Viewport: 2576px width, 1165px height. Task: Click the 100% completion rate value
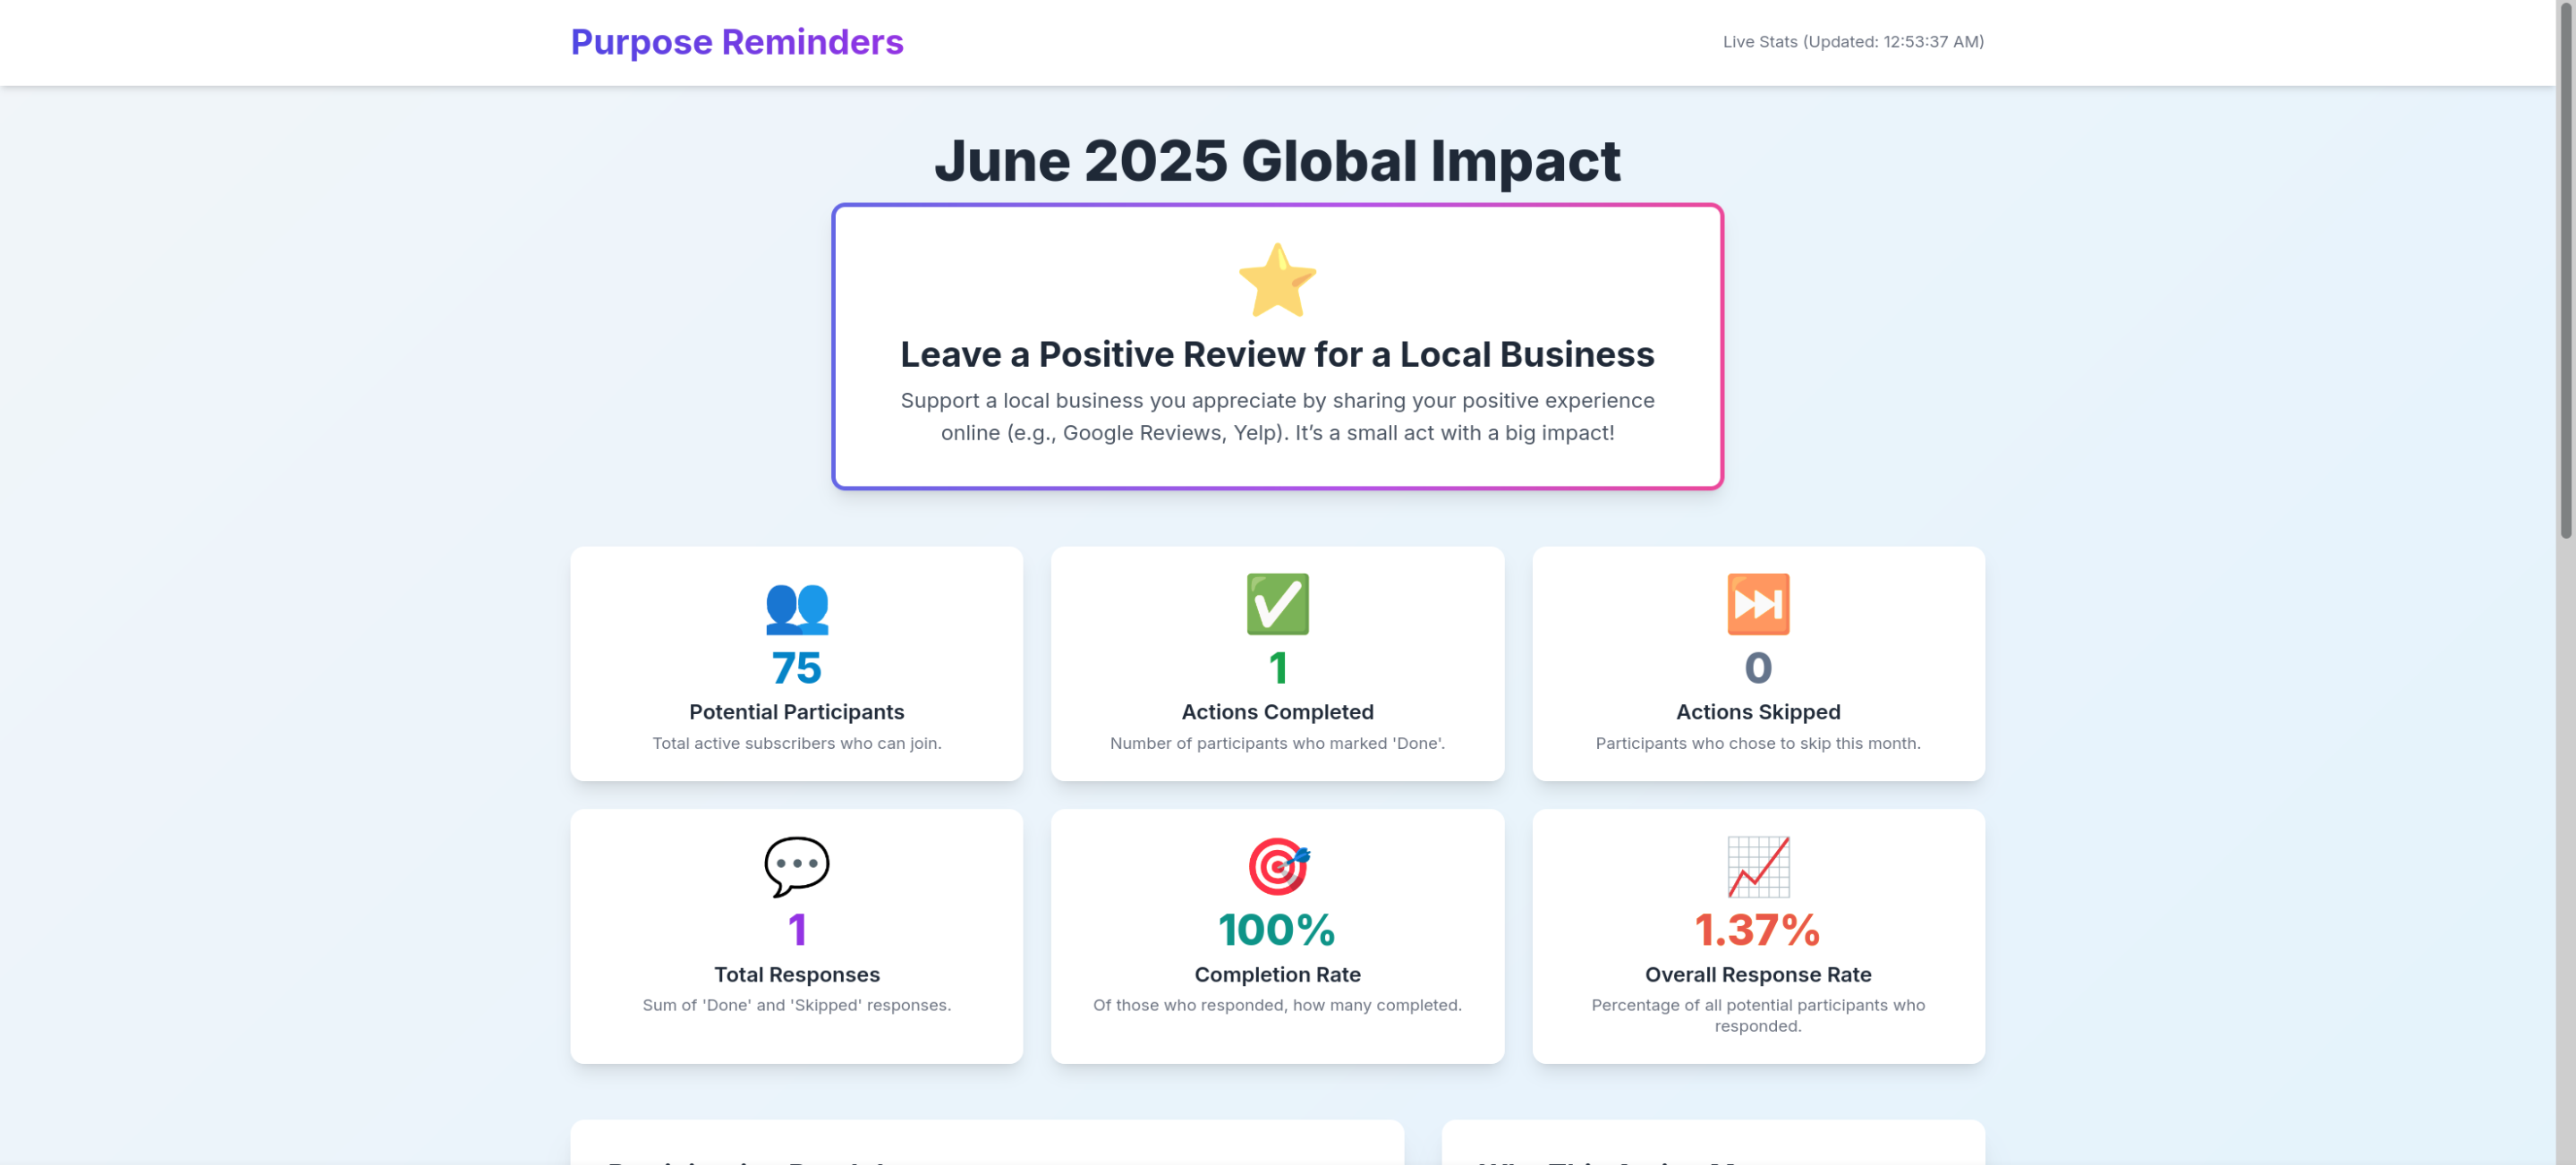coord(1277,930)
